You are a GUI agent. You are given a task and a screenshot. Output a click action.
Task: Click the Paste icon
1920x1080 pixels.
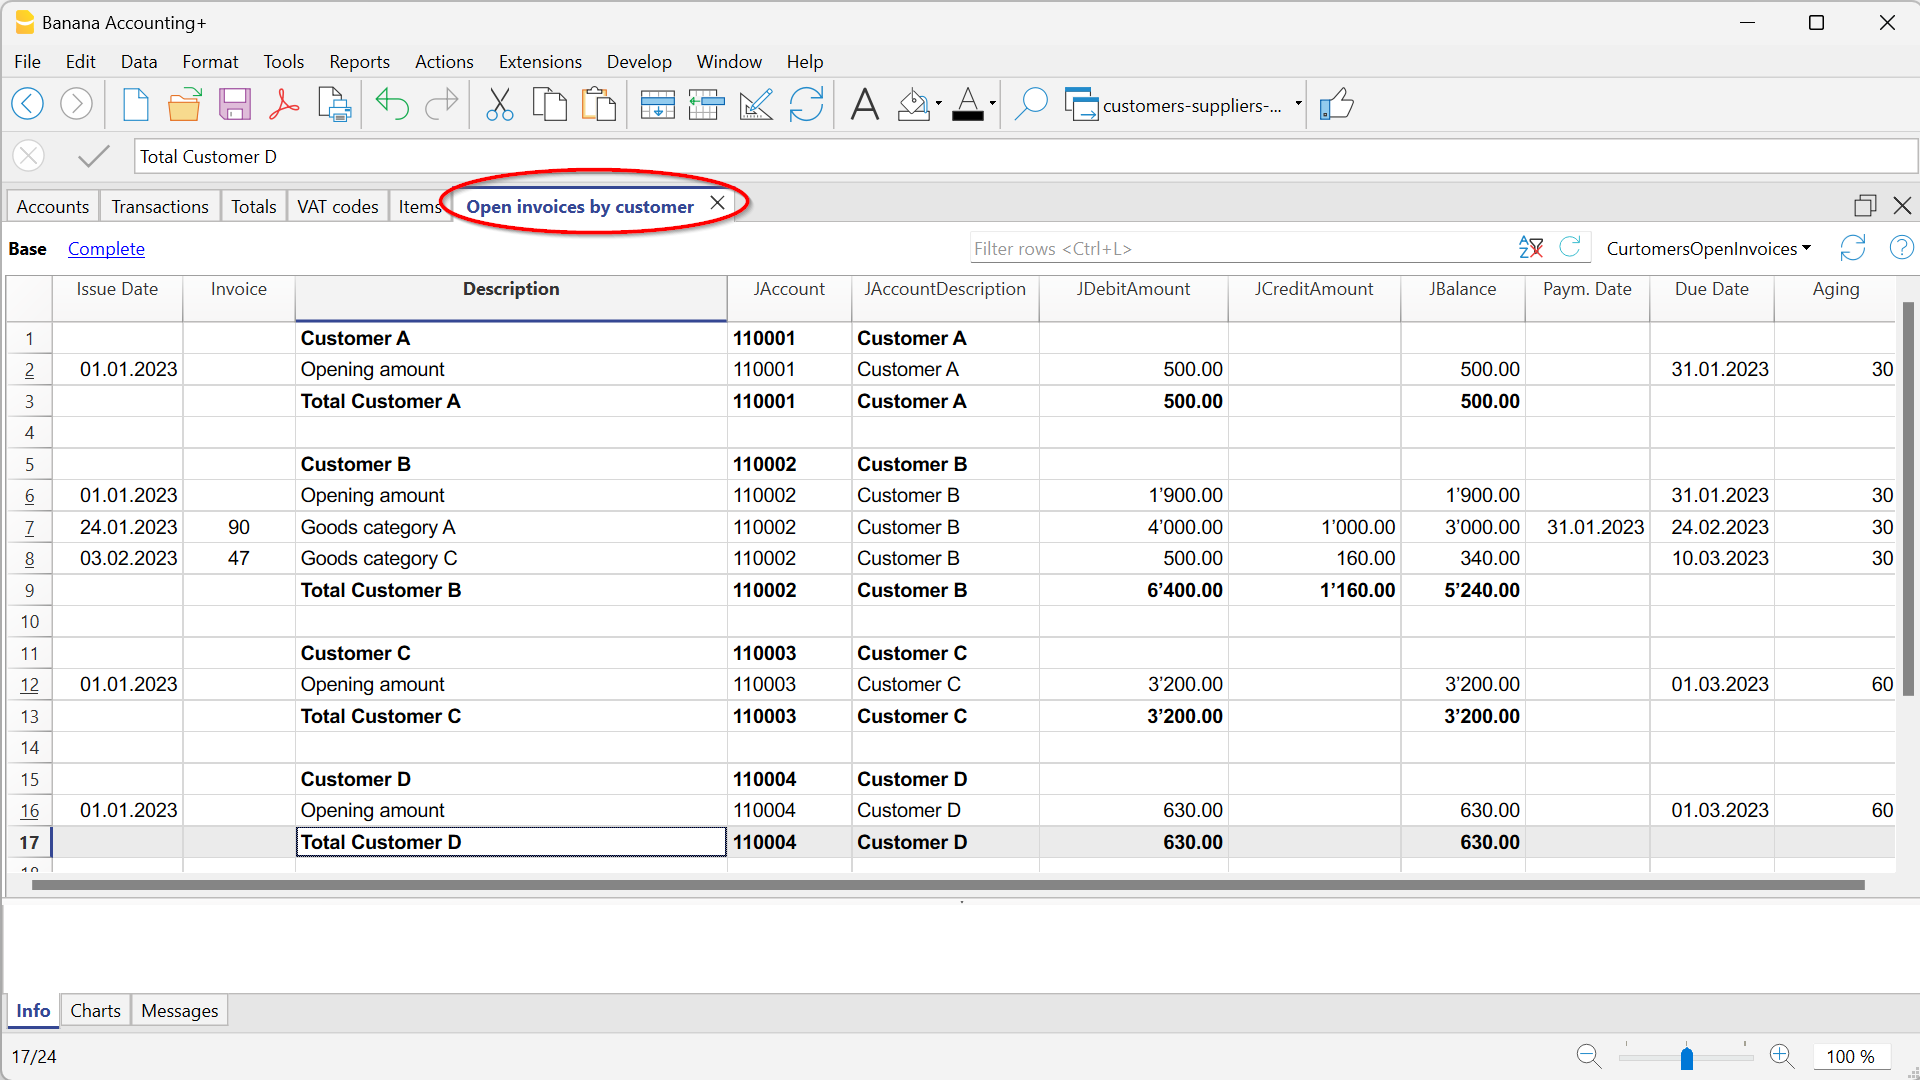click(x=598, y=104)
